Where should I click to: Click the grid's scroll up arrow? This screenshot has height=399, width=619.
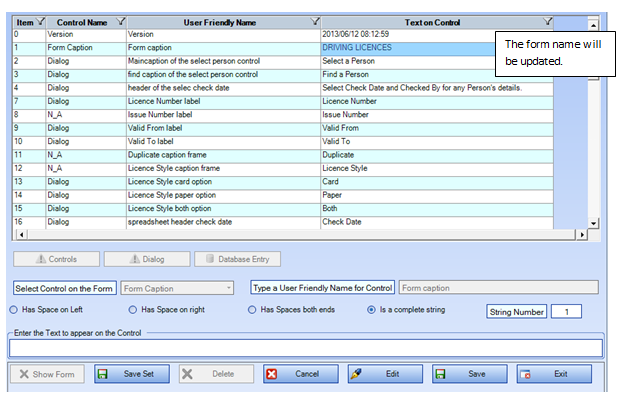coord(593,25)
